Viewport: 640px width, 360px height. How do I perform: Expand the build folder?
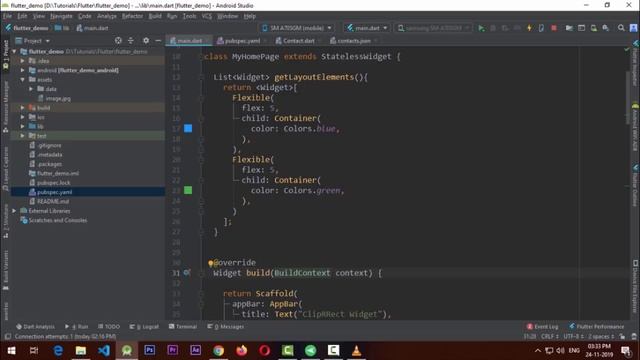click(23, 108)
